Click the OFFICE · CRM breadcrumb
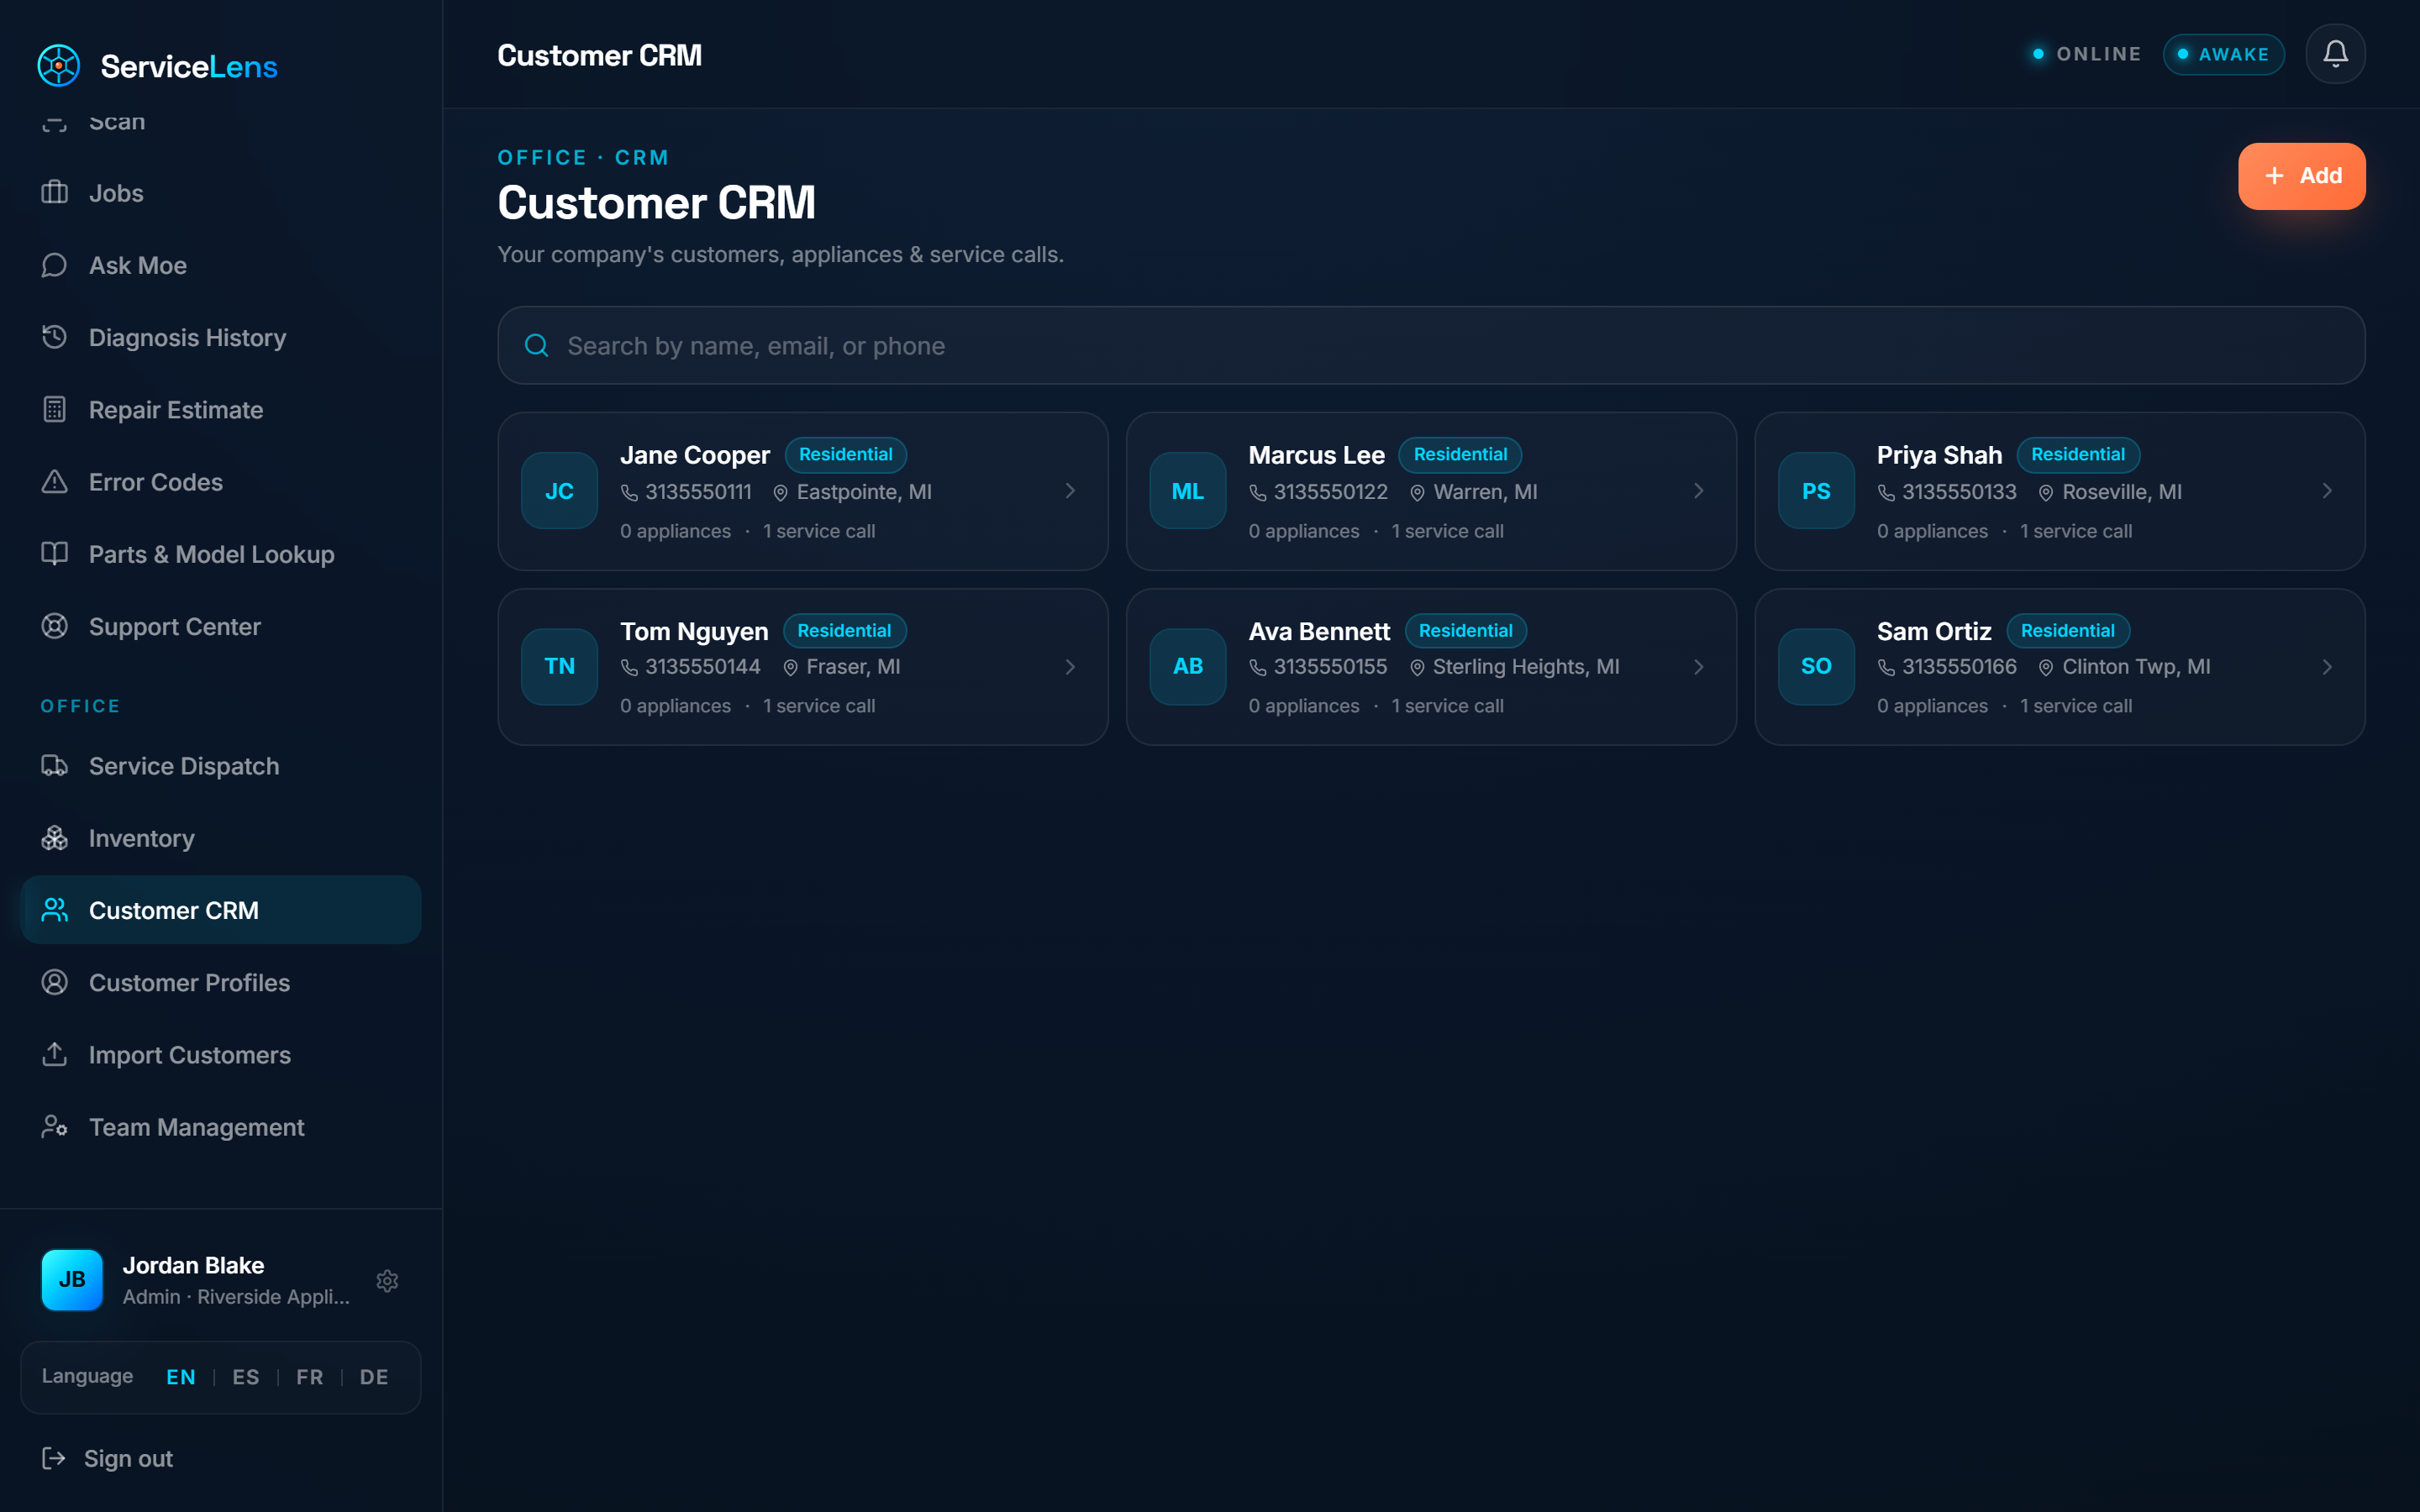The height and width of the screenshot is (1512, 2420). pos(583,158)
